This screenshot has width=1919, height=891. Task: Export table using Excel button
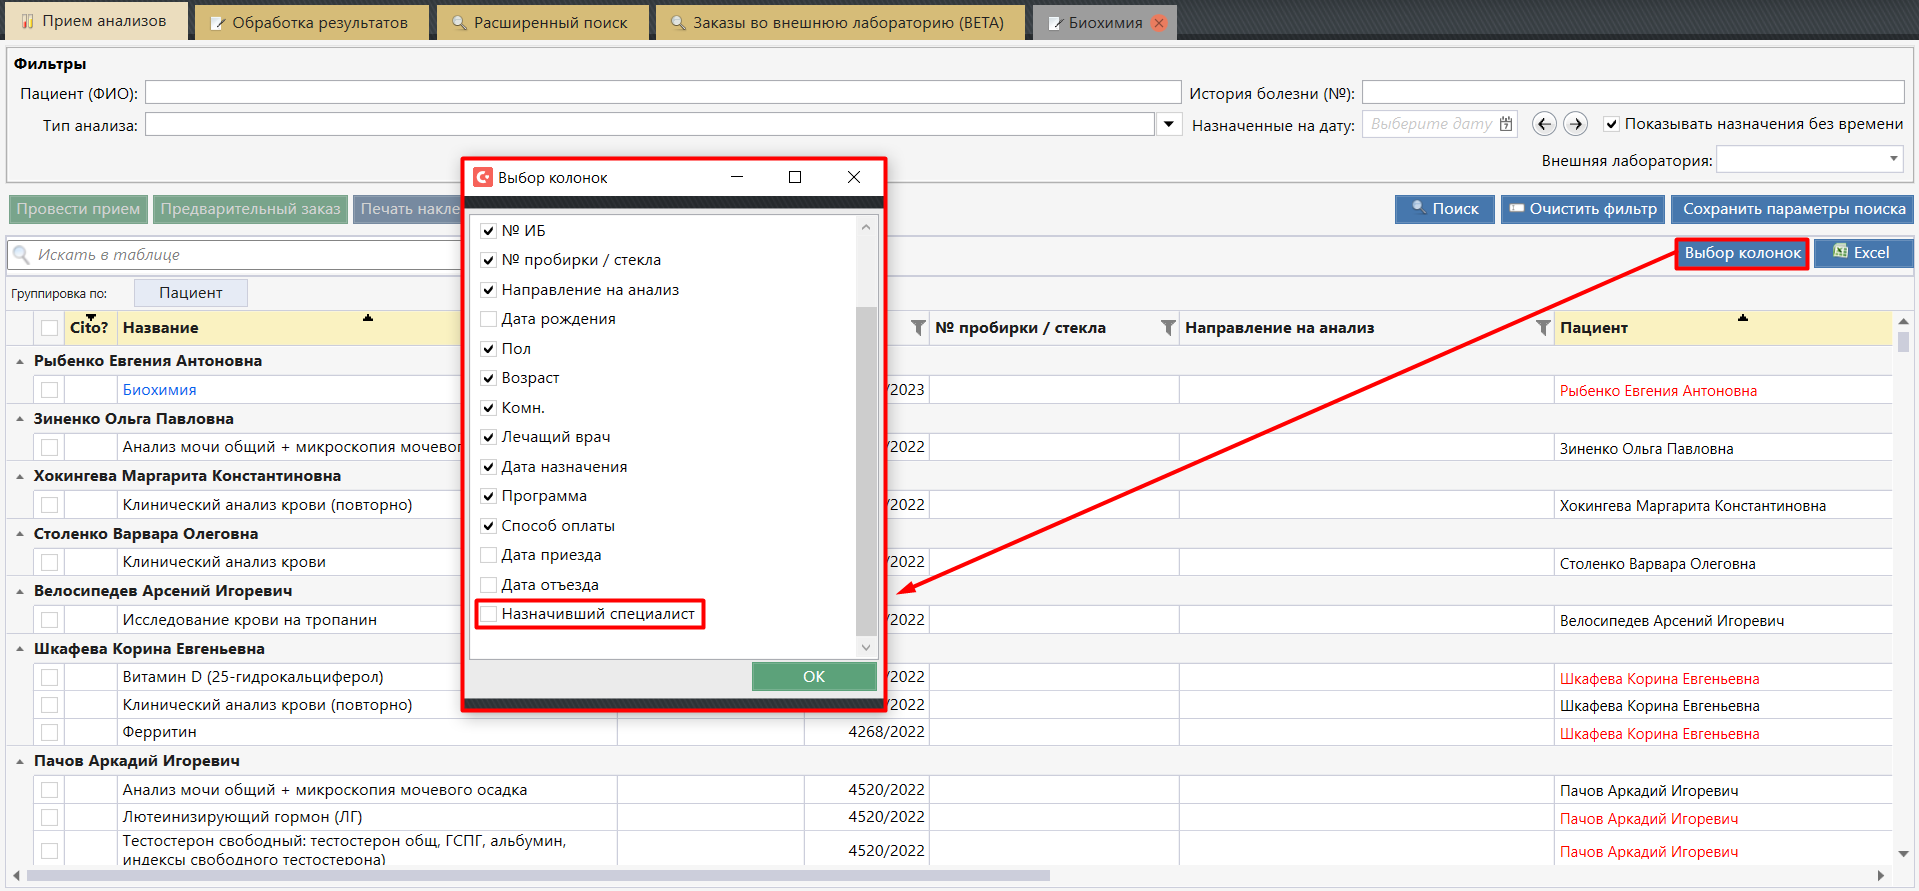tap(1862, 253)
